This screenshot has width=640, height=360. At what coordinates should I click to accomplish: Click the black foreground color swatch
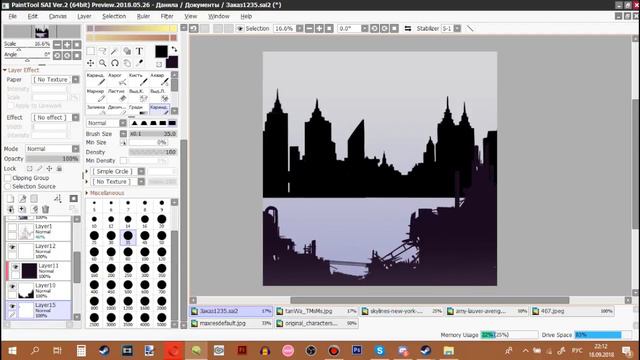161,51
